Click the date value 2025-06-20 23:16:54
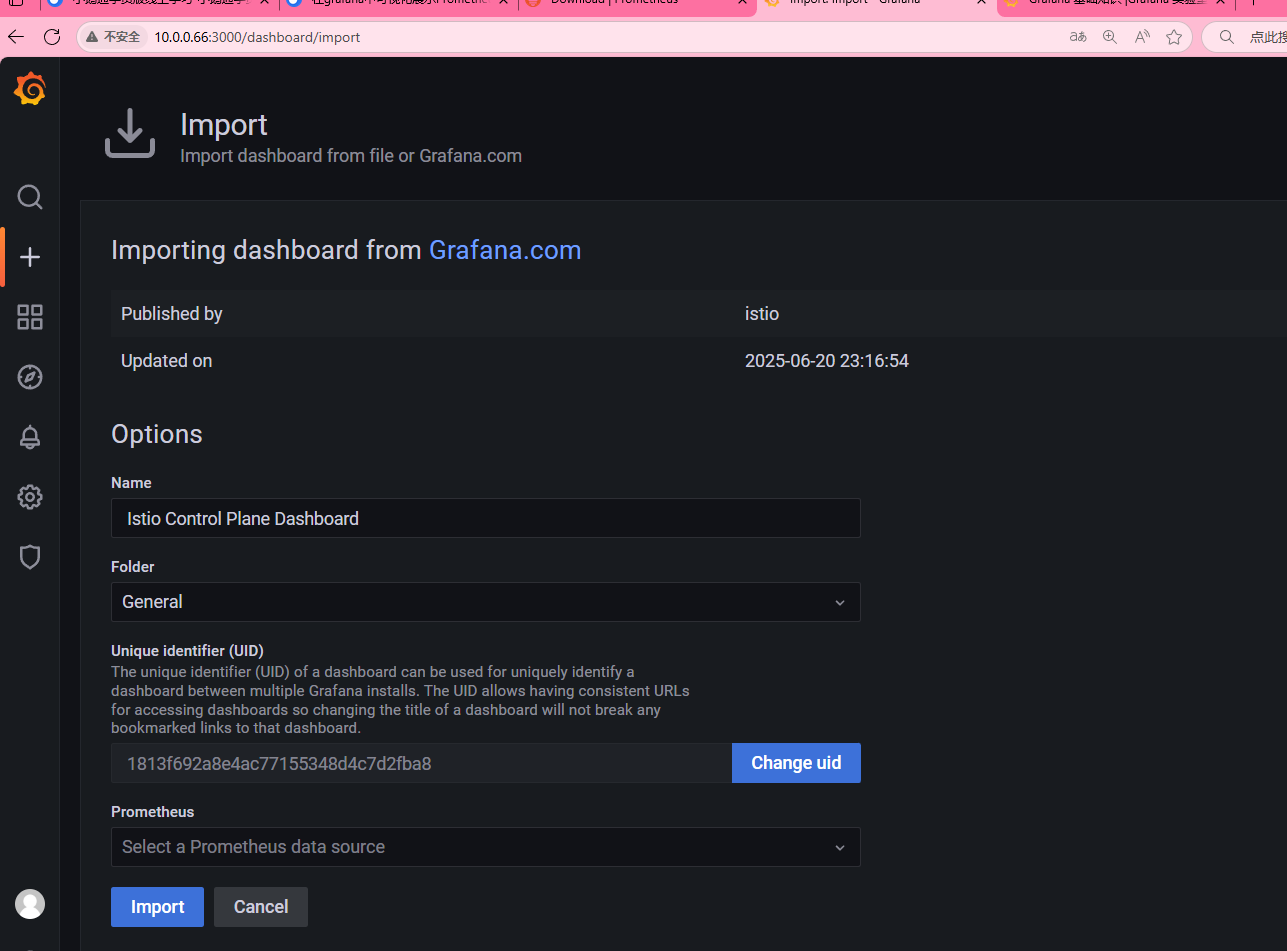1287x951 pixels. 827,361
